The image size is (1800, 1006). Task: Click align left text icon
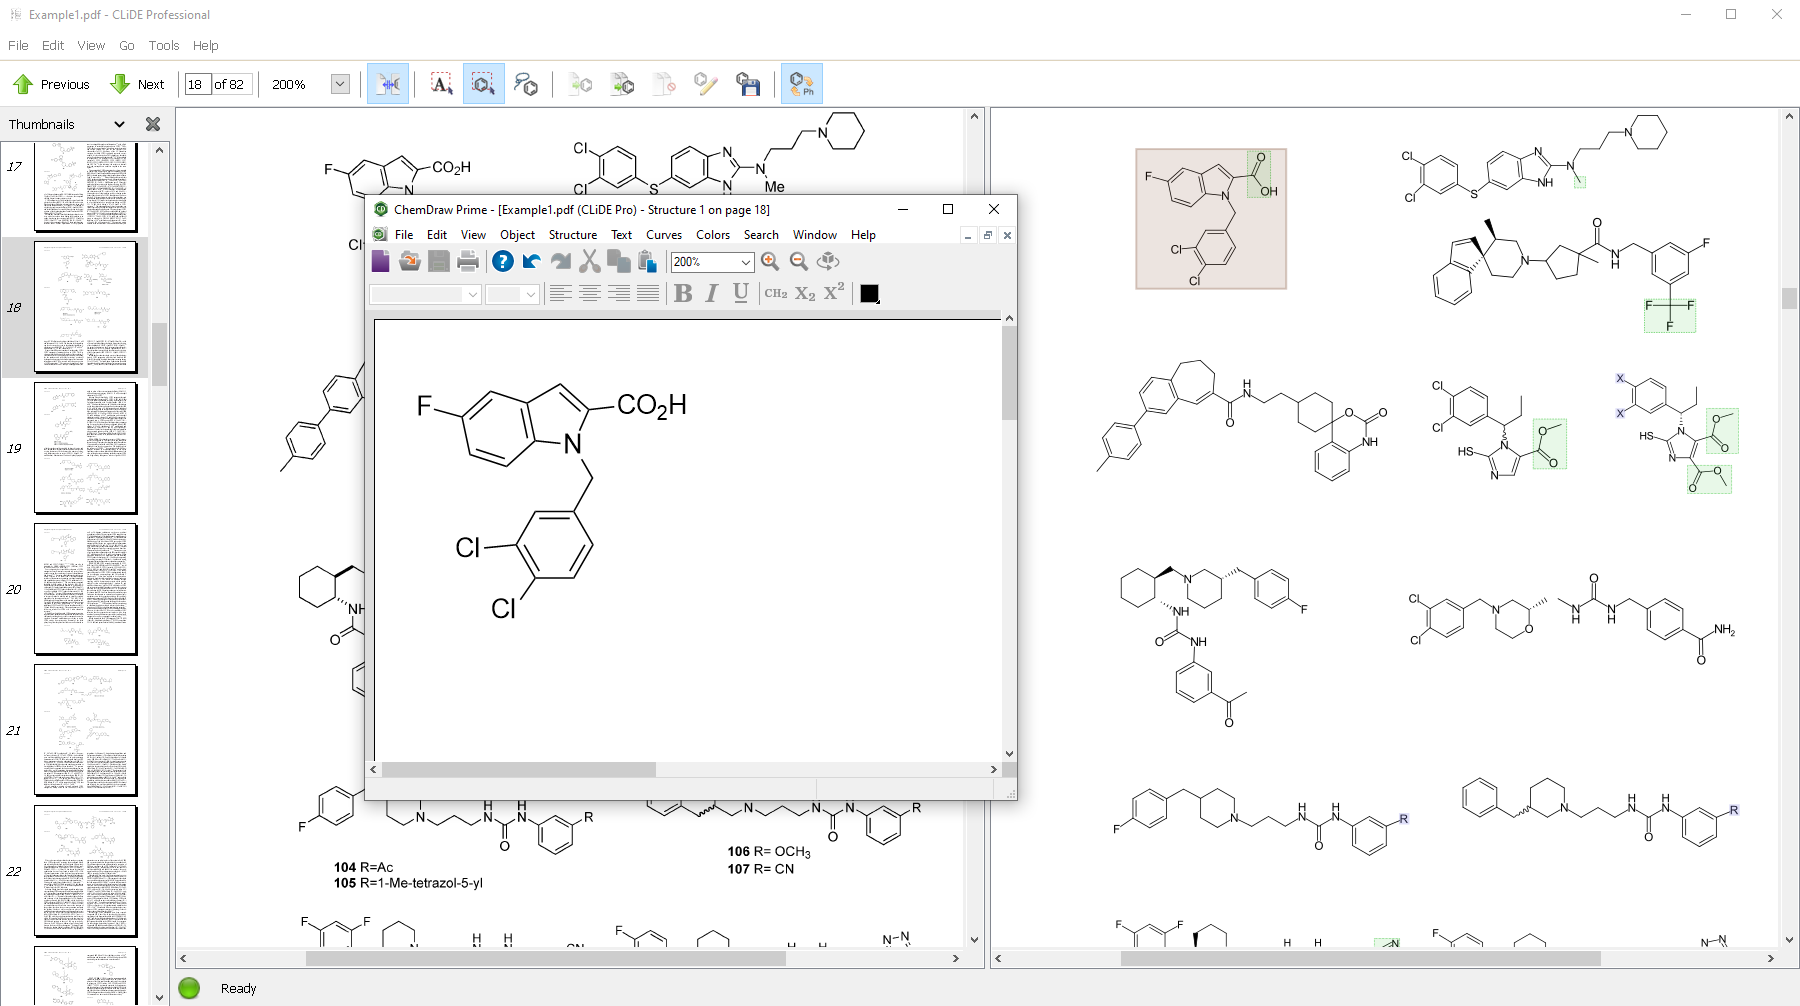[561, 293]
